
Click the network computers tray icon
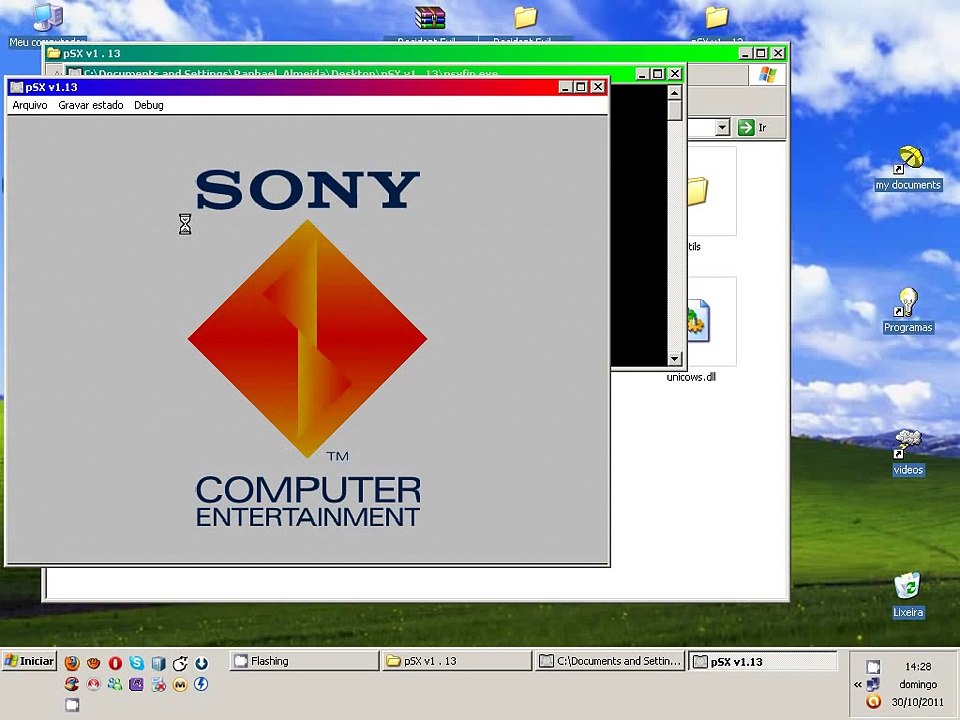coord(874,684)
